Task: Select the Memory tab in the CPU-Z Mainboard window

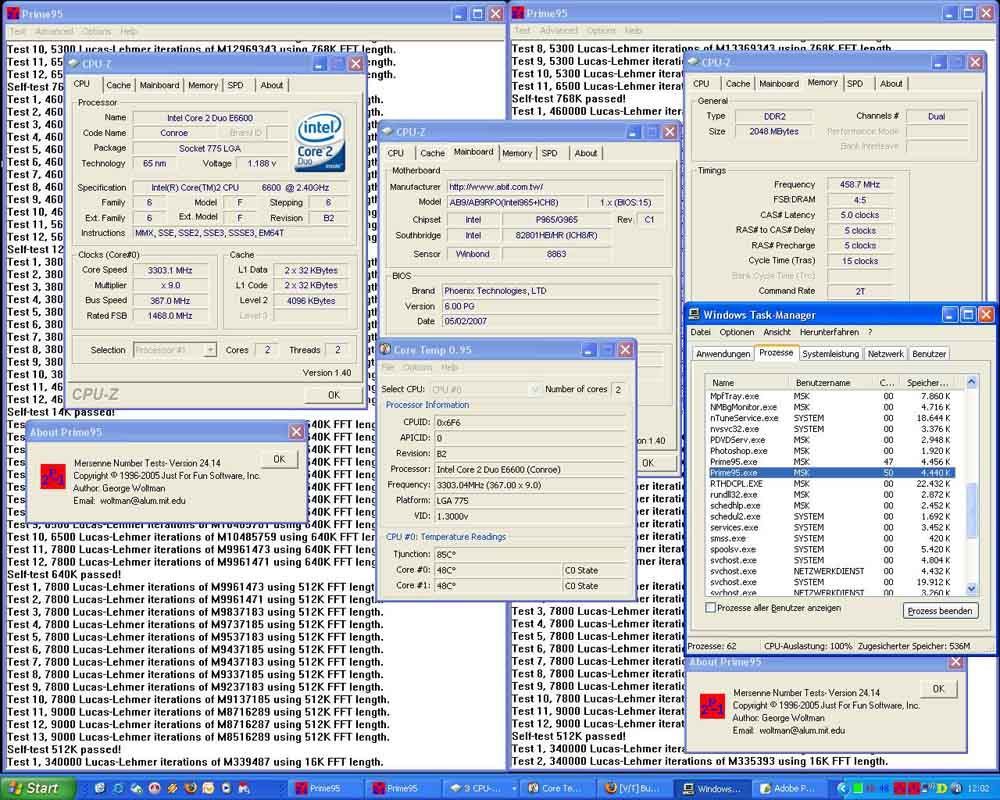Action: pyautogui.click(x=517, y=153)
